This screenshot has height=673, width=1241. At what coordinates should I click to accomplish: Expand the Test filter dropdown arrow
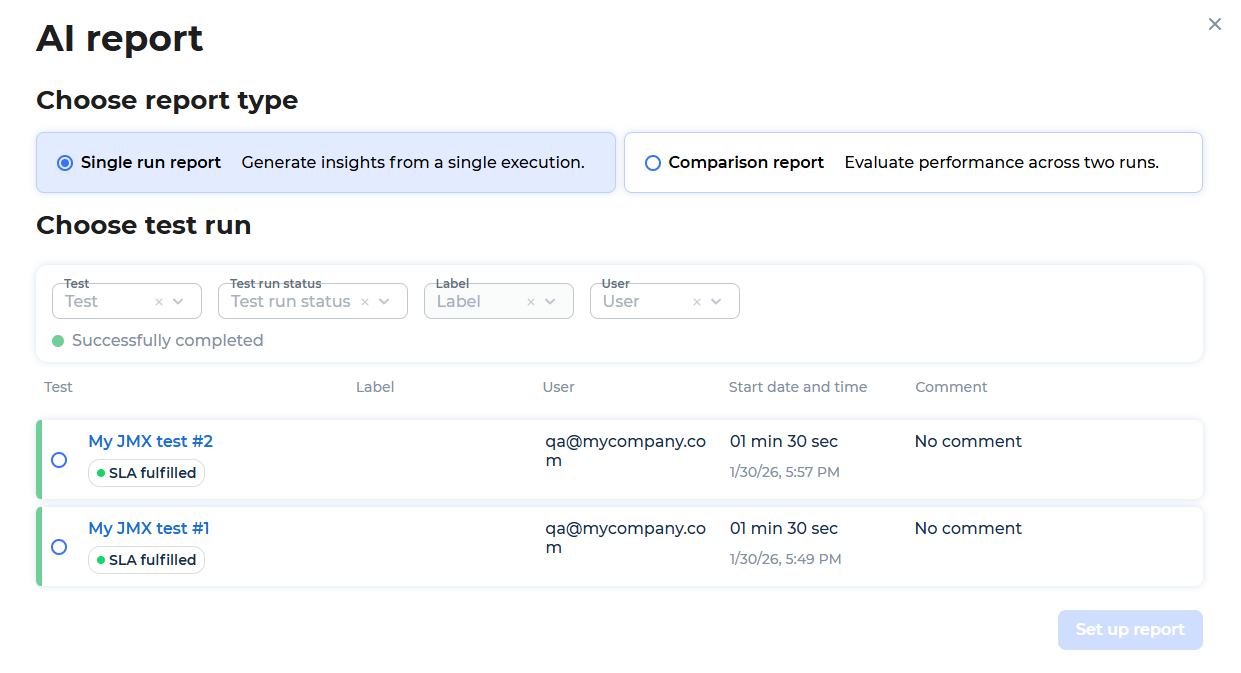(x=179, y=302)
